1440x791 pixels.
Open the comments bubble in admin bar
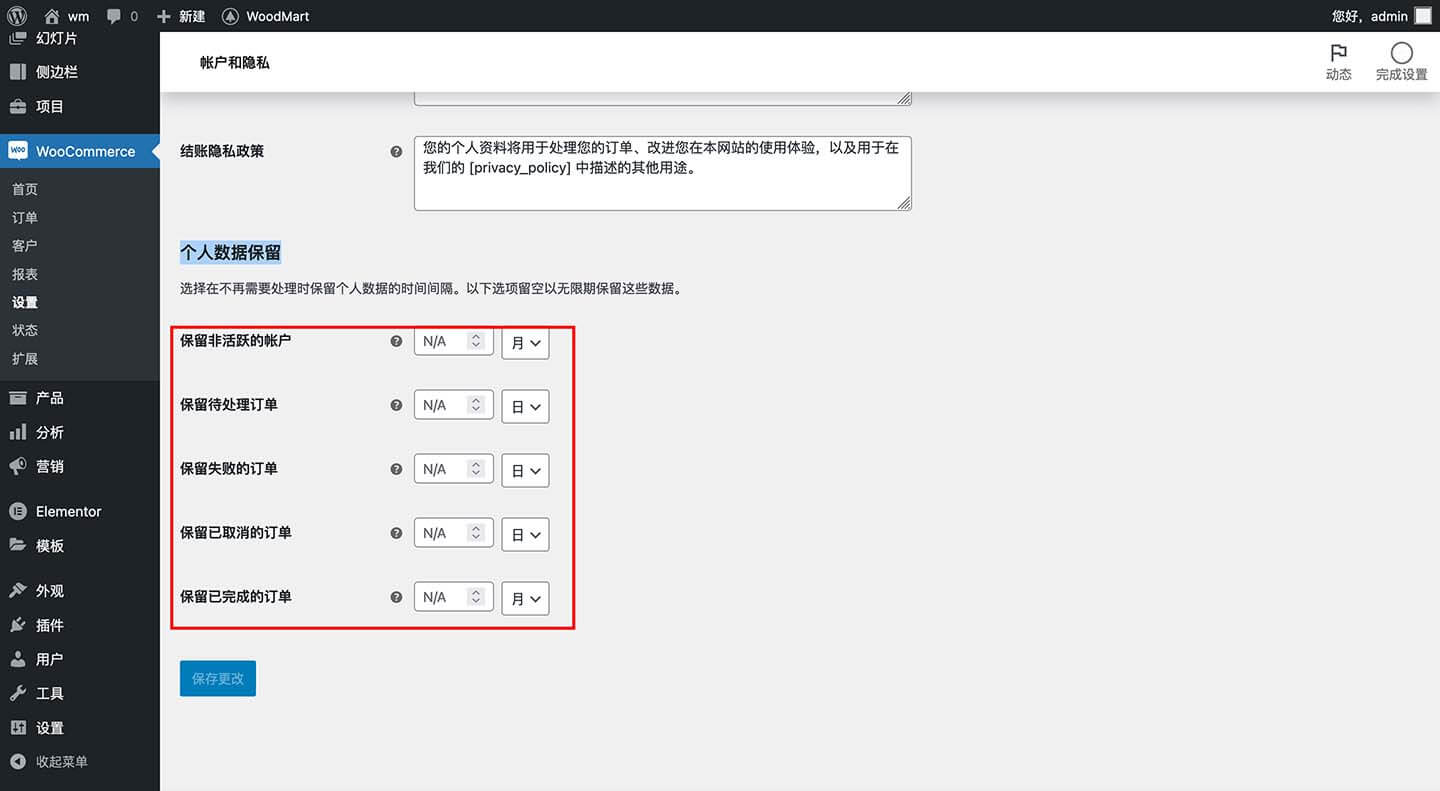(x=122, y=16)
